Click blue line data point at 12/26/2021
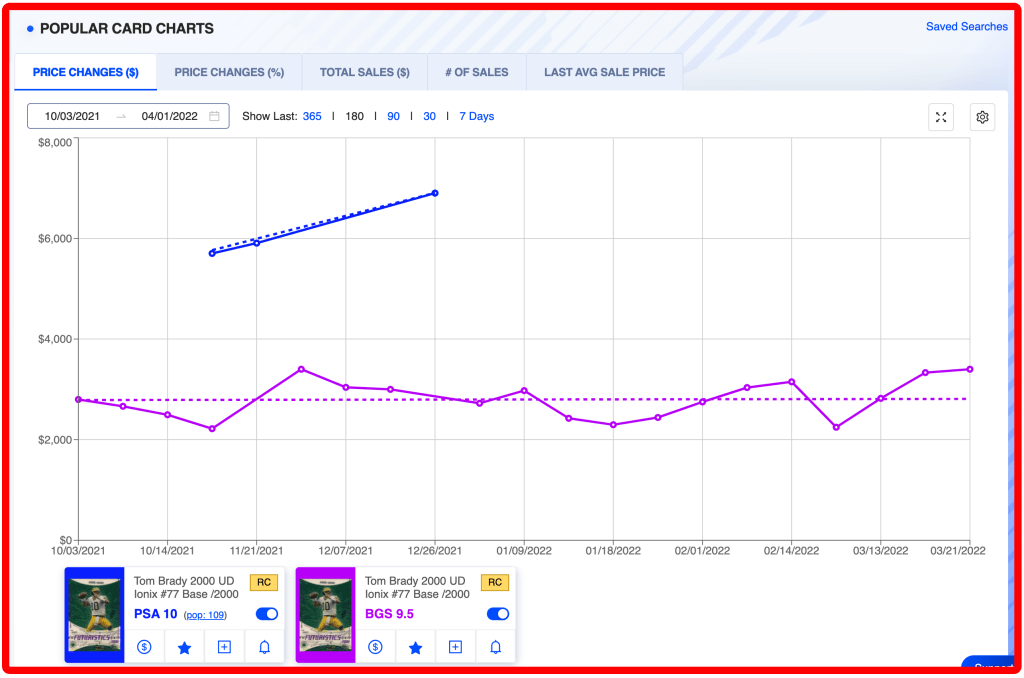The image size is (1024, 678). (435, 193)
